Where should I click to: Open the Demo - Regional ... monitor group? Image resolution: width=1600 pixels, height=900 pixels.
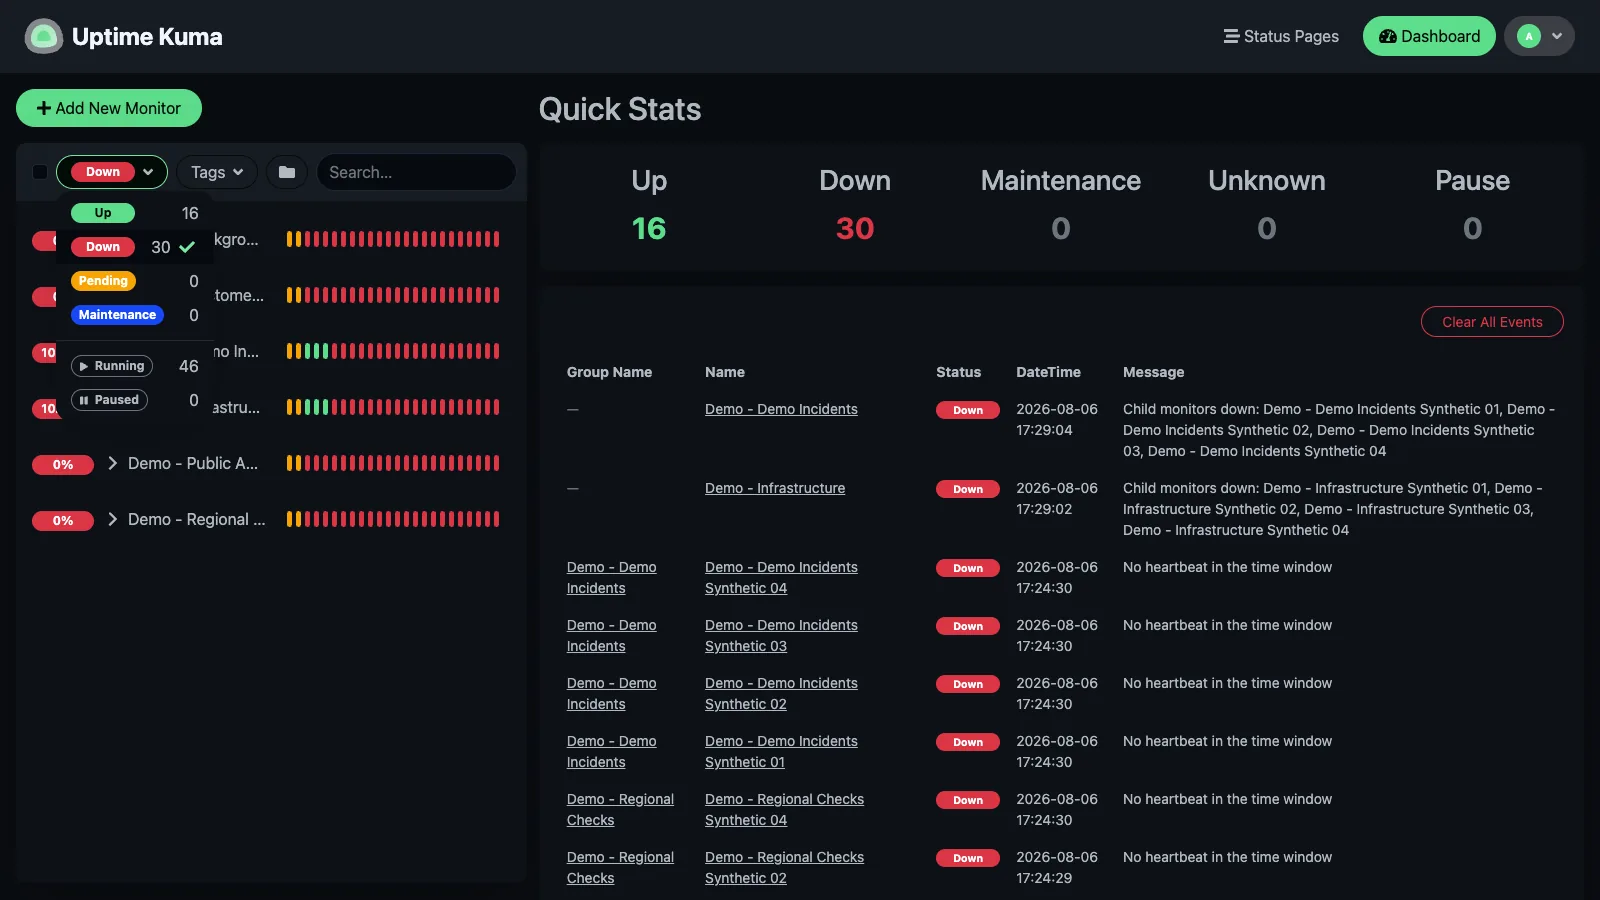197,519
